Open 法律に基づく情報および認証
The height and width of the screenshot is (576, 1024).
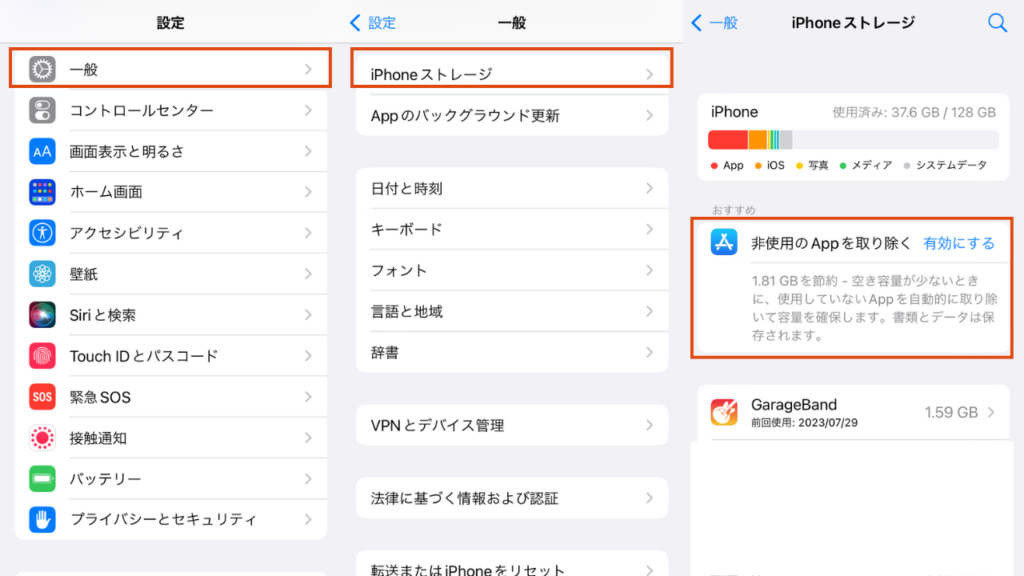tap(512, 498)
